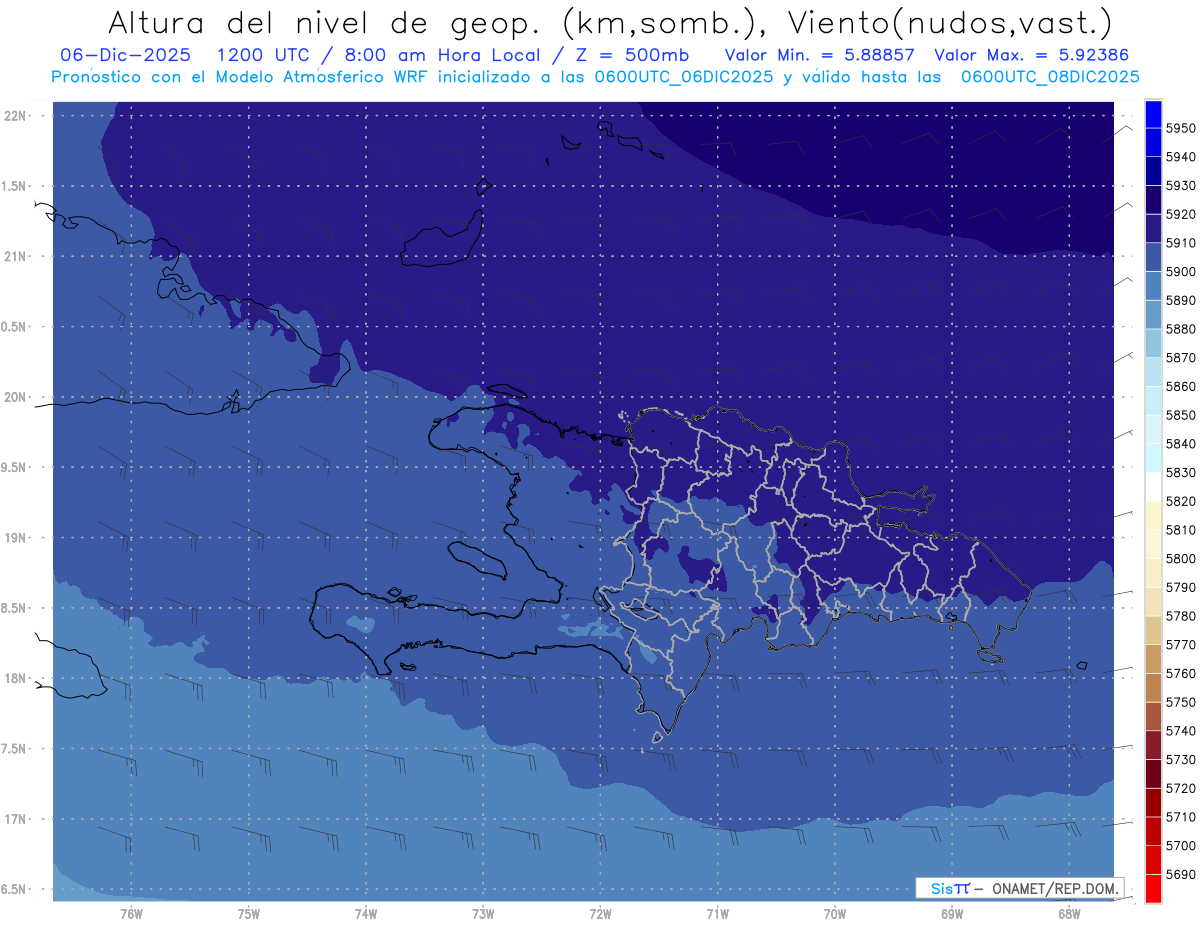Click the 5850 colorbar label

click(1181, 415)
